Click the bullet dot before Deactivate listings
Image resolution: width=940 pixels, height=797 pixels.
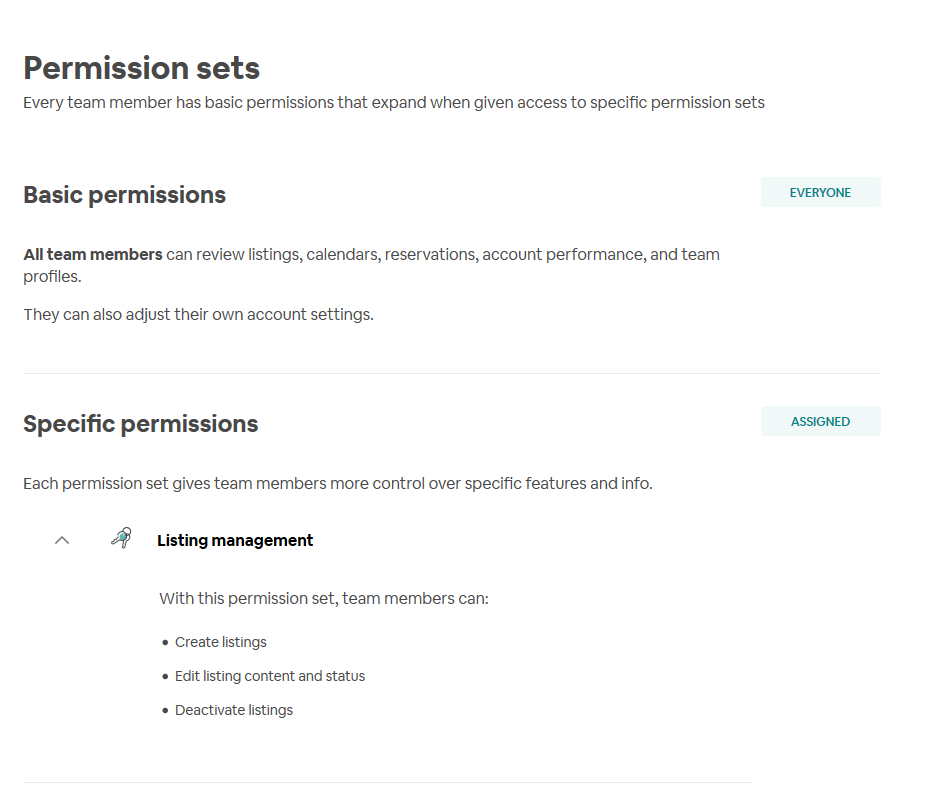coord(165,711)
